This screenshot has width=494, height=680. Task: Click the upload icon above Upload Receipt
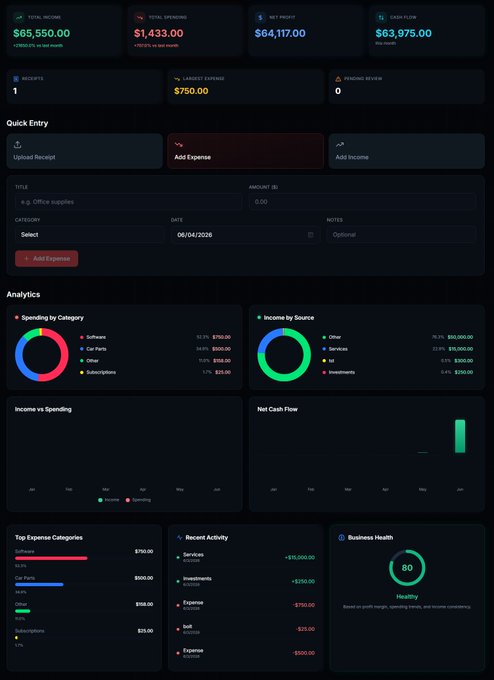click(17, 144)
